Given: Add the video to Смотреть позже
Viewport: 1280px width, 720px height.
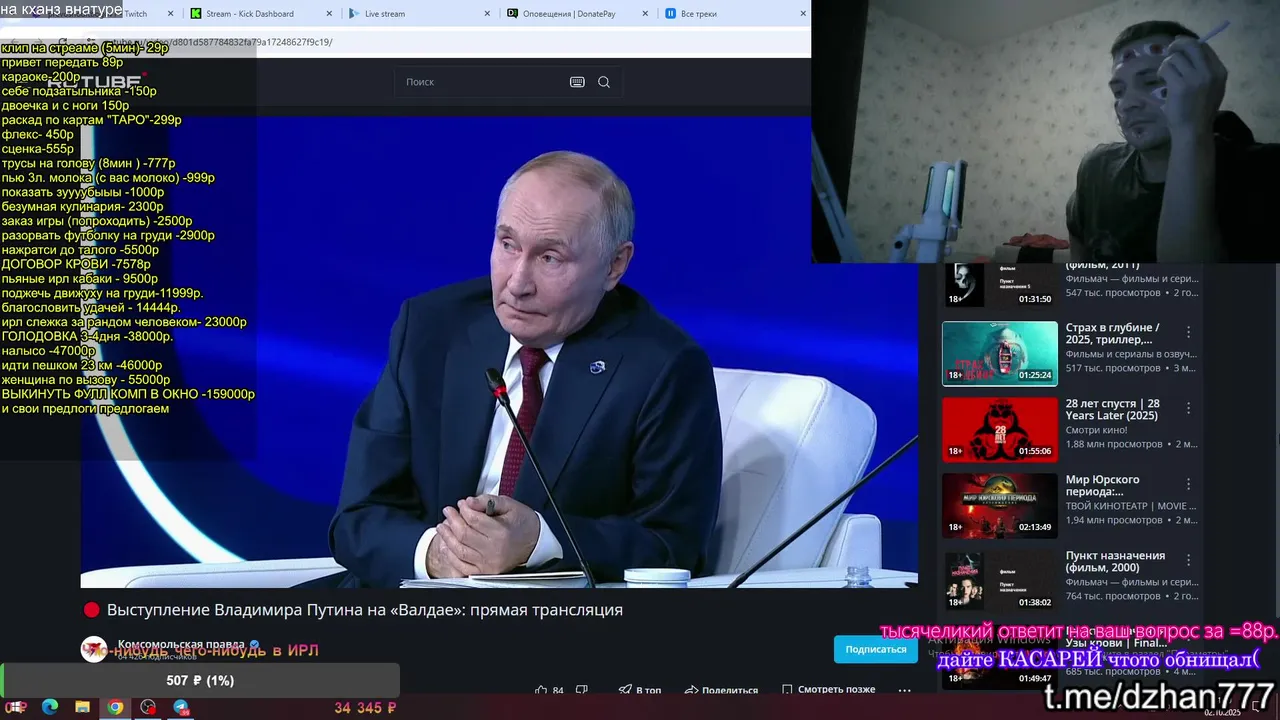Looking at the screenshot, I should (x=829, y=690).
